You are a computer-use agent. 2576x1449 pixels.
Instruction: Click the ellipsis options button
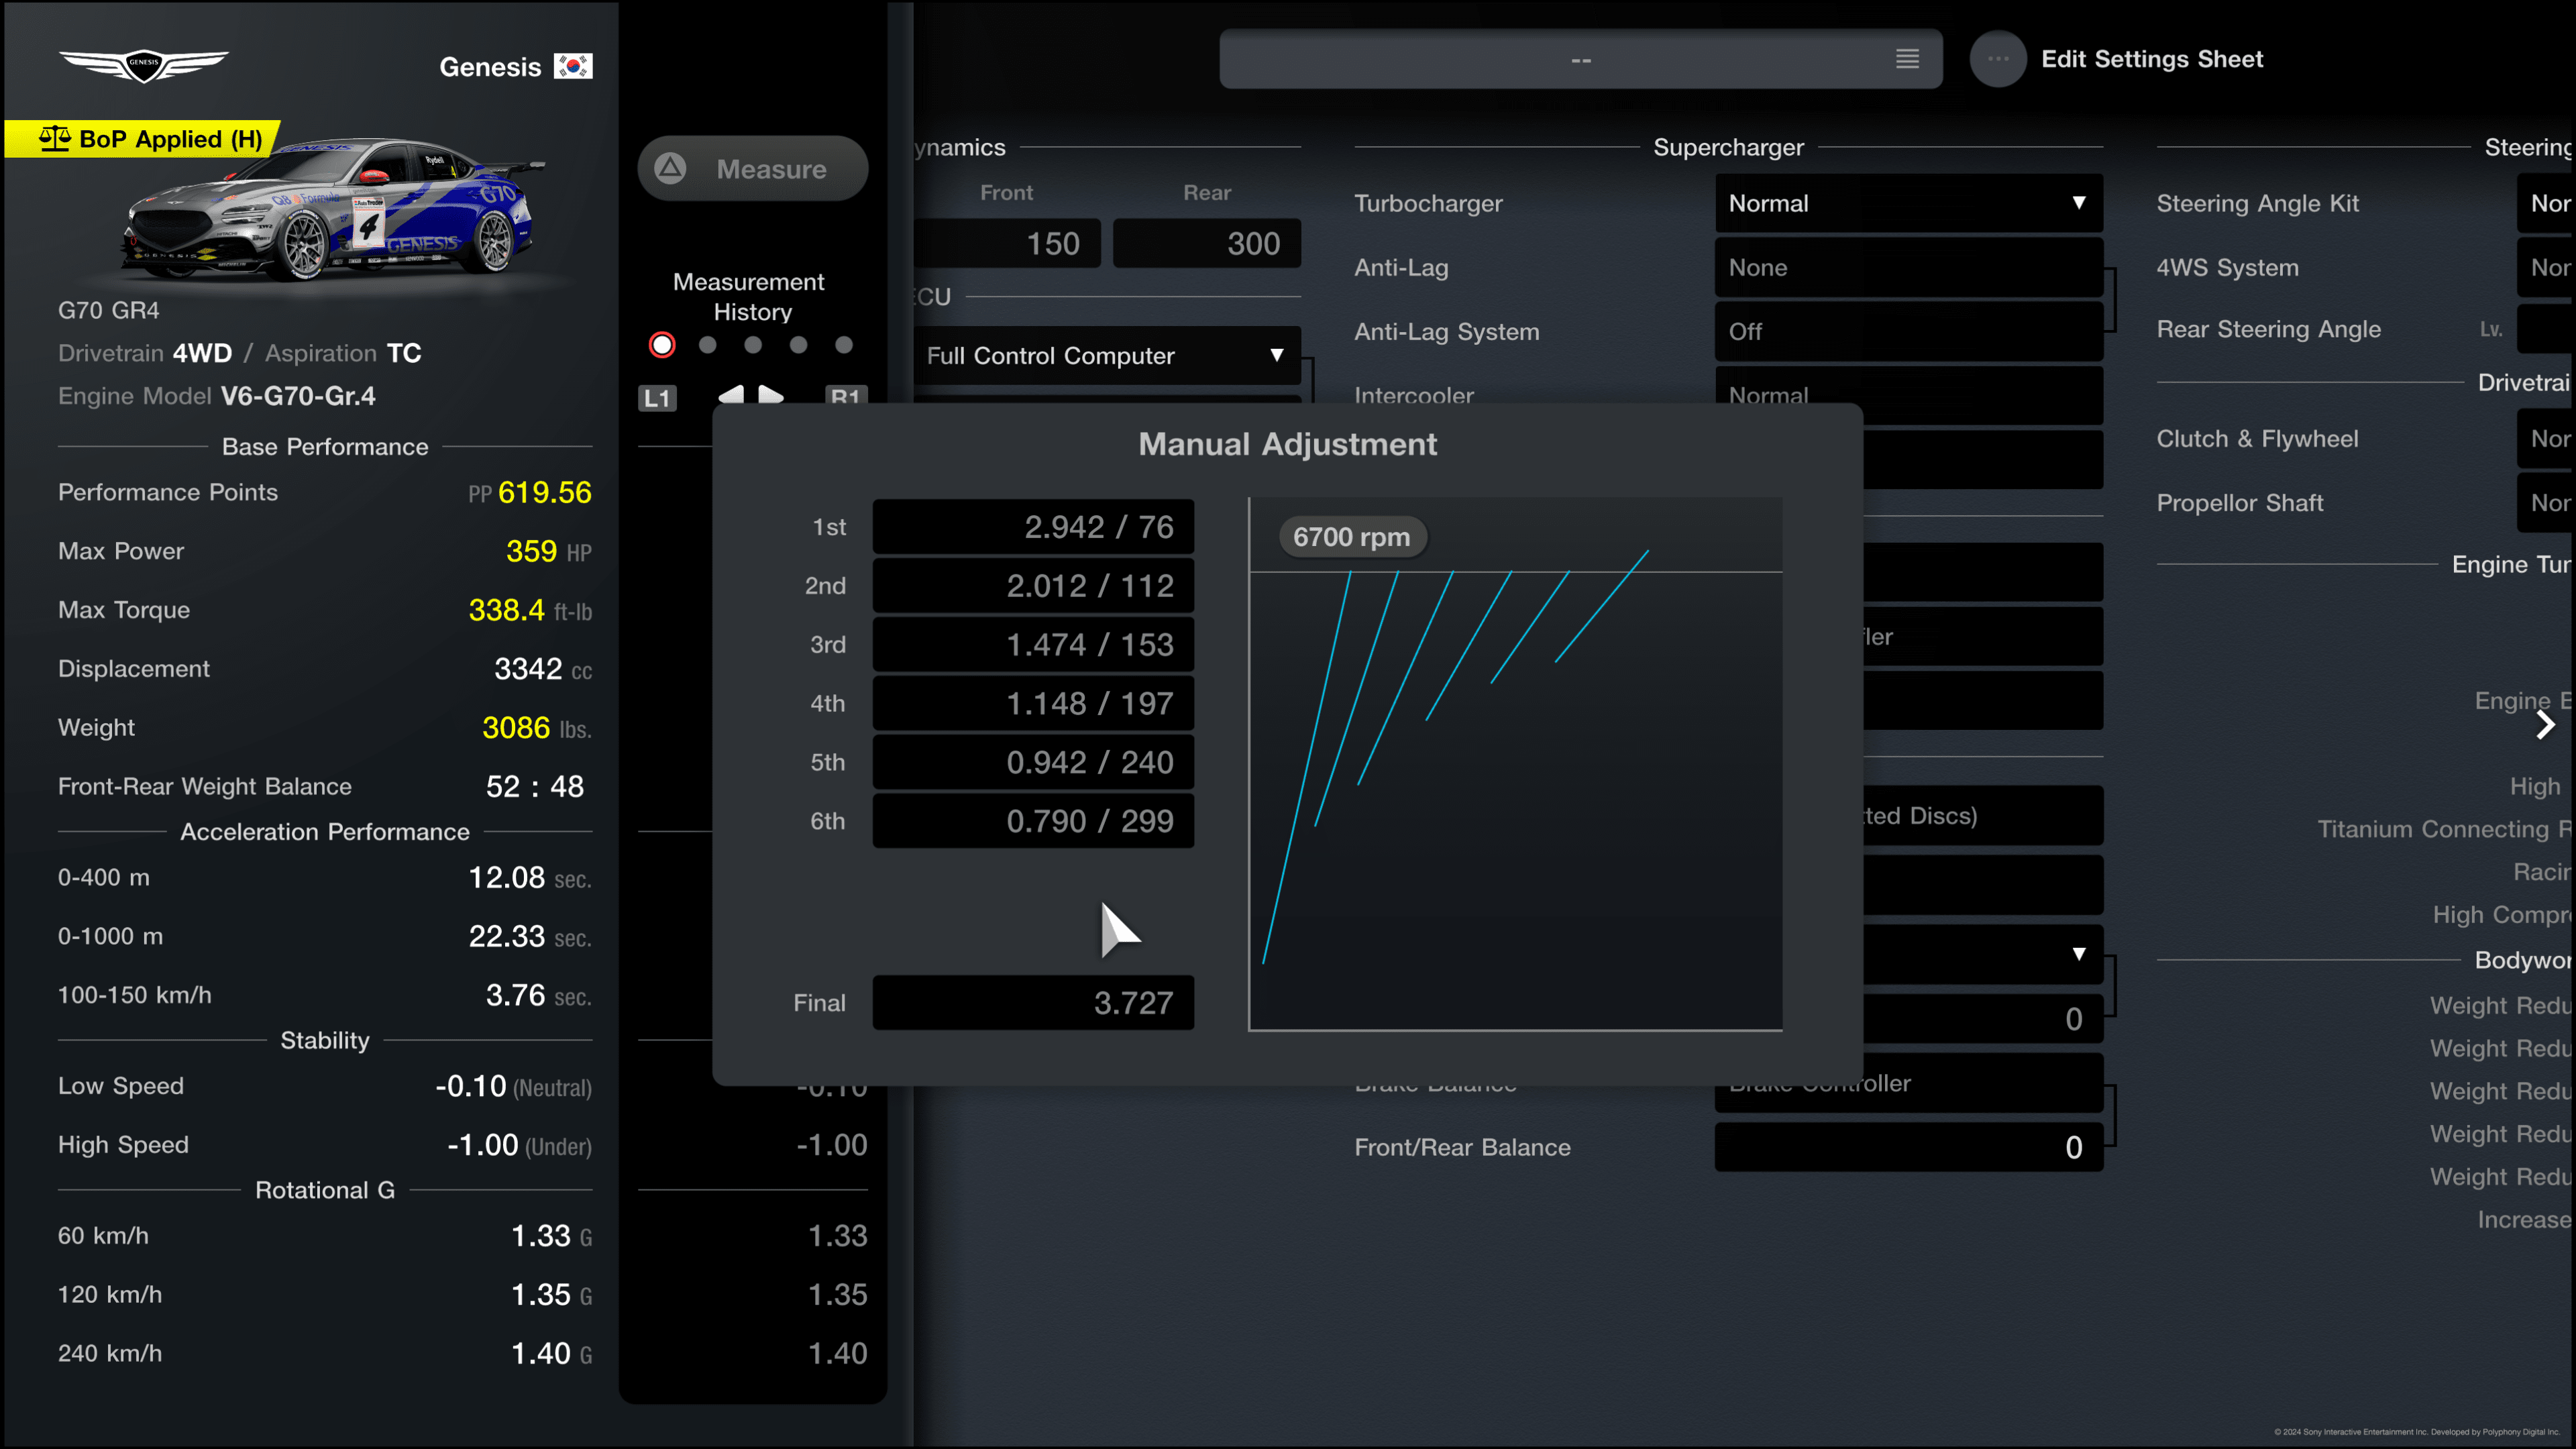[x=1998, y=59]
